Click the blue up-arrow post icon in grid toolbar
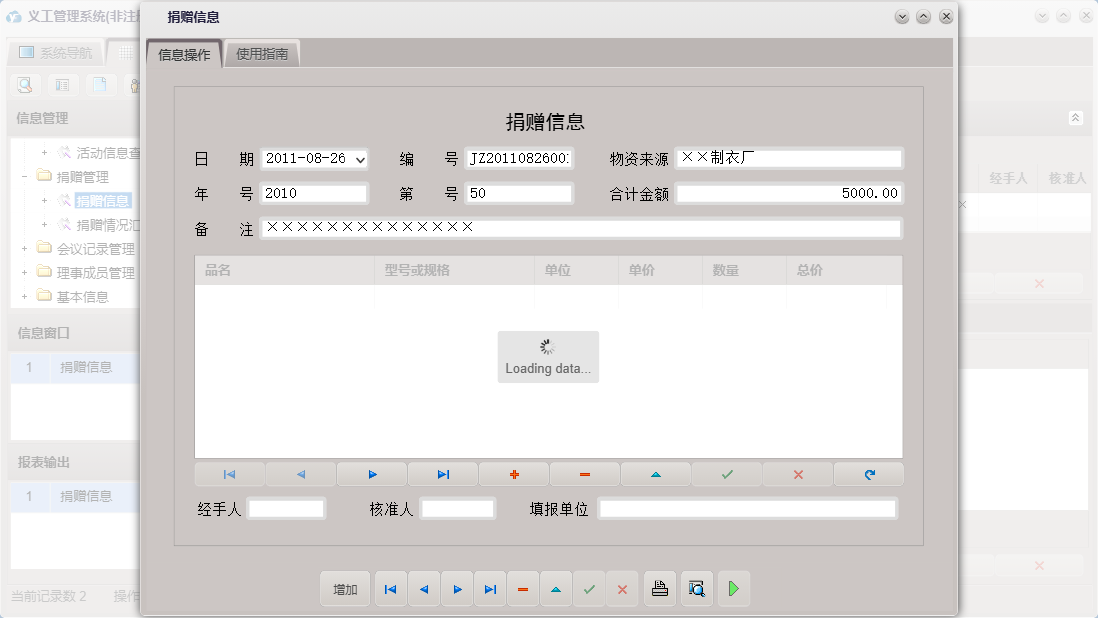This screenshot has width=1098, height=618. coord(655,474)
